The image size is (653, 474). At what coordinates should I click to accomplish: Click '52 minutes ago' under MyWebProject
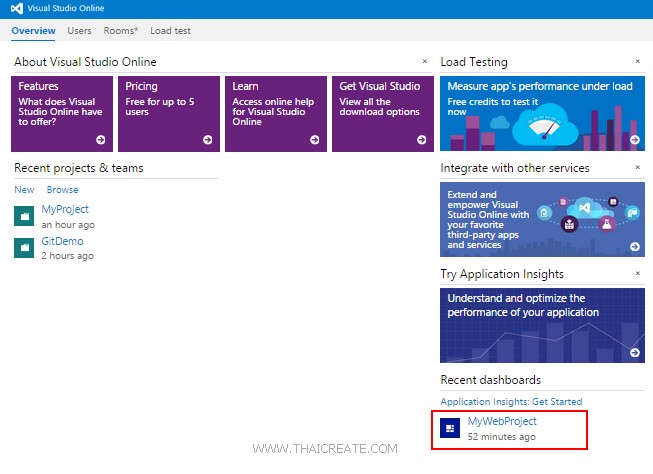coord(501,437)
